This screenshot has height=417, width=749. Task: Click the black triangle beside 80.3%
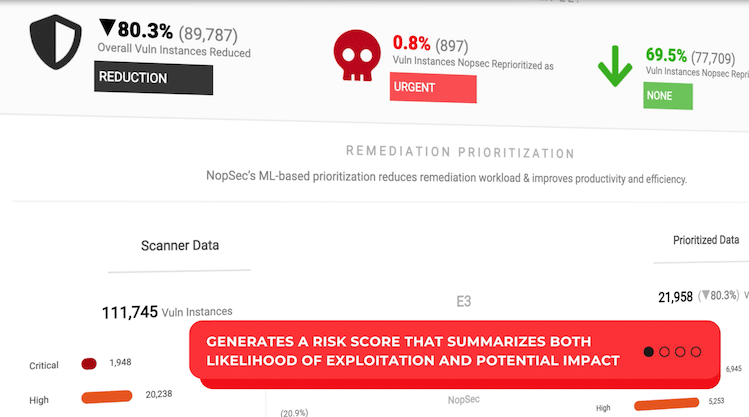click(107, 28)
